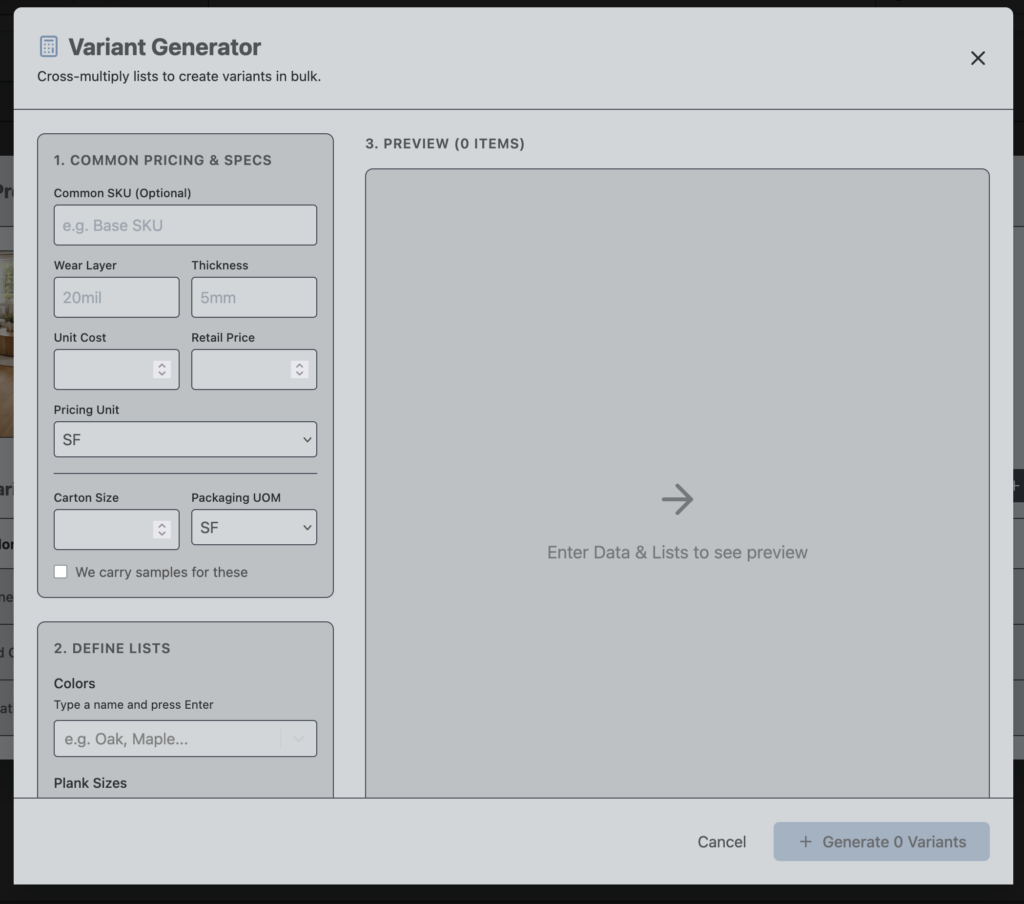Click into the Thickness field
Image resolution: width=1024 pixels, height=904 pixels.
(x=254, y=297)
